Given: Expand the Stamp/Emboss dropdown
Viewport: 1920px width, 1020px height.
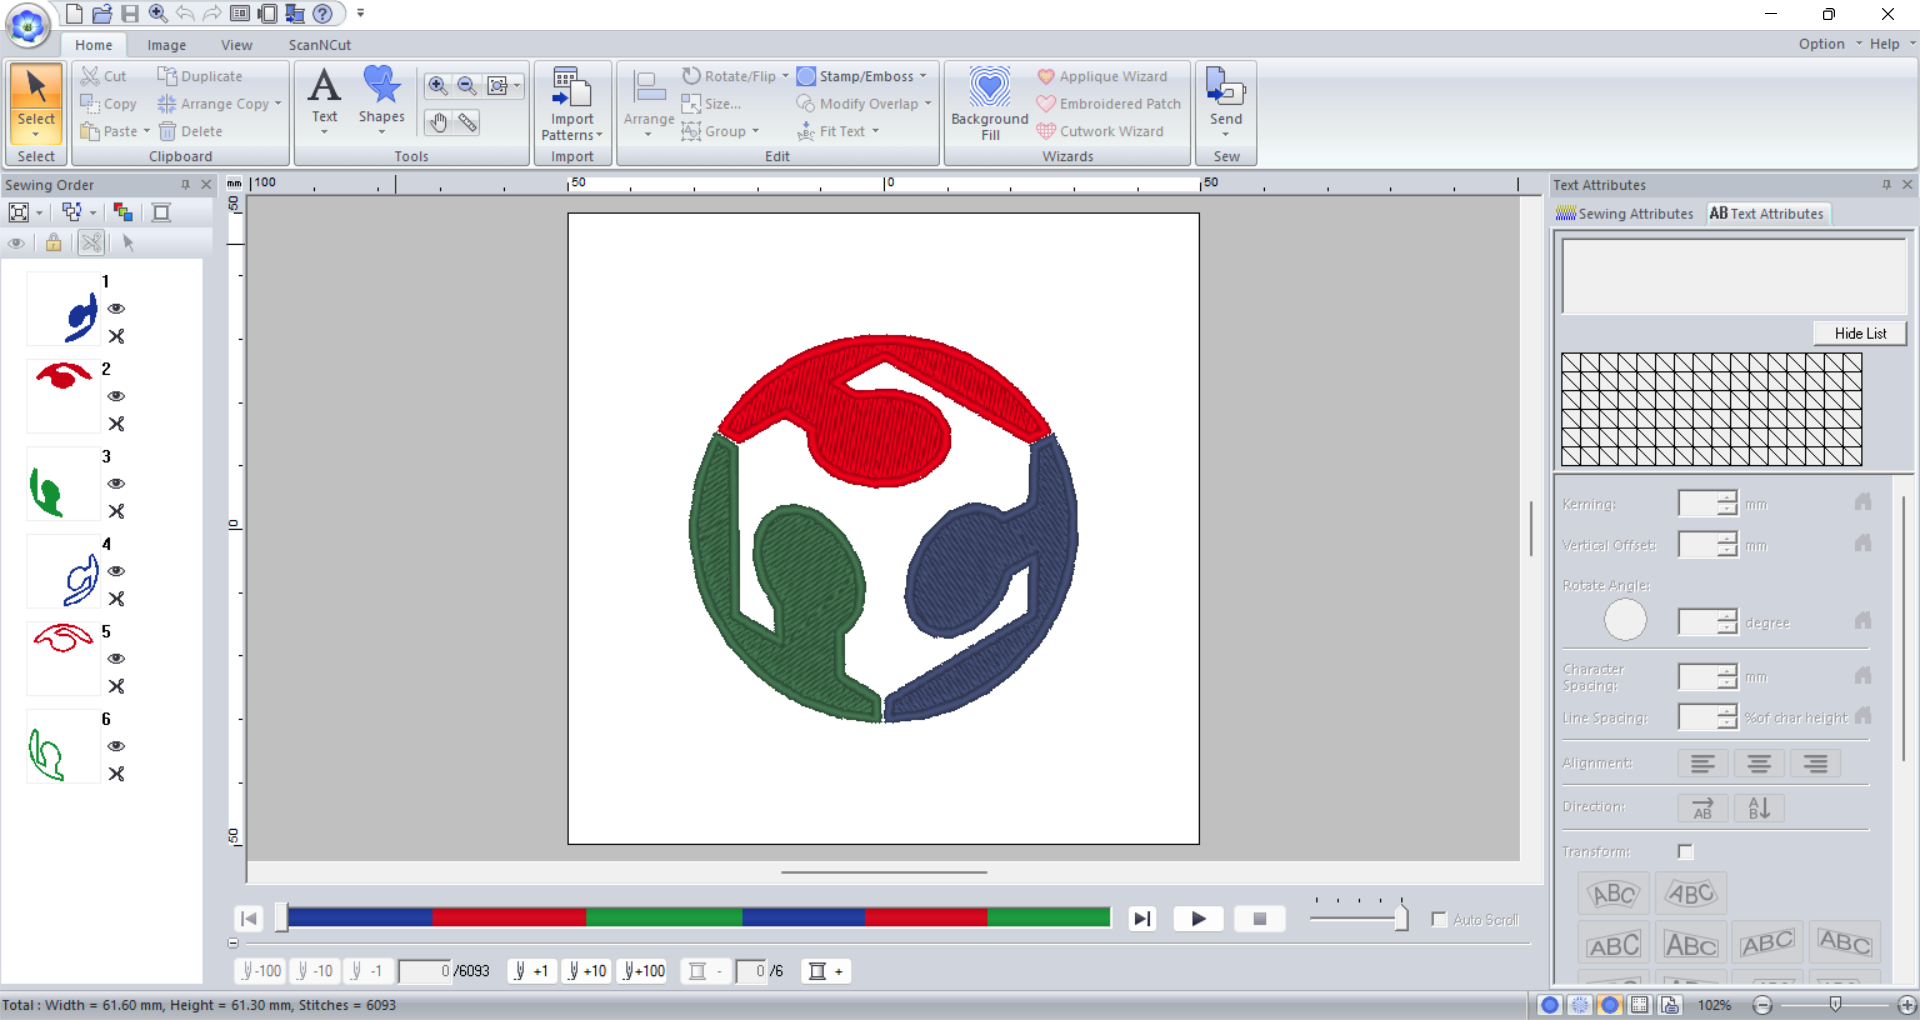Looking at the screenshot, I should (x=923, y=76).
